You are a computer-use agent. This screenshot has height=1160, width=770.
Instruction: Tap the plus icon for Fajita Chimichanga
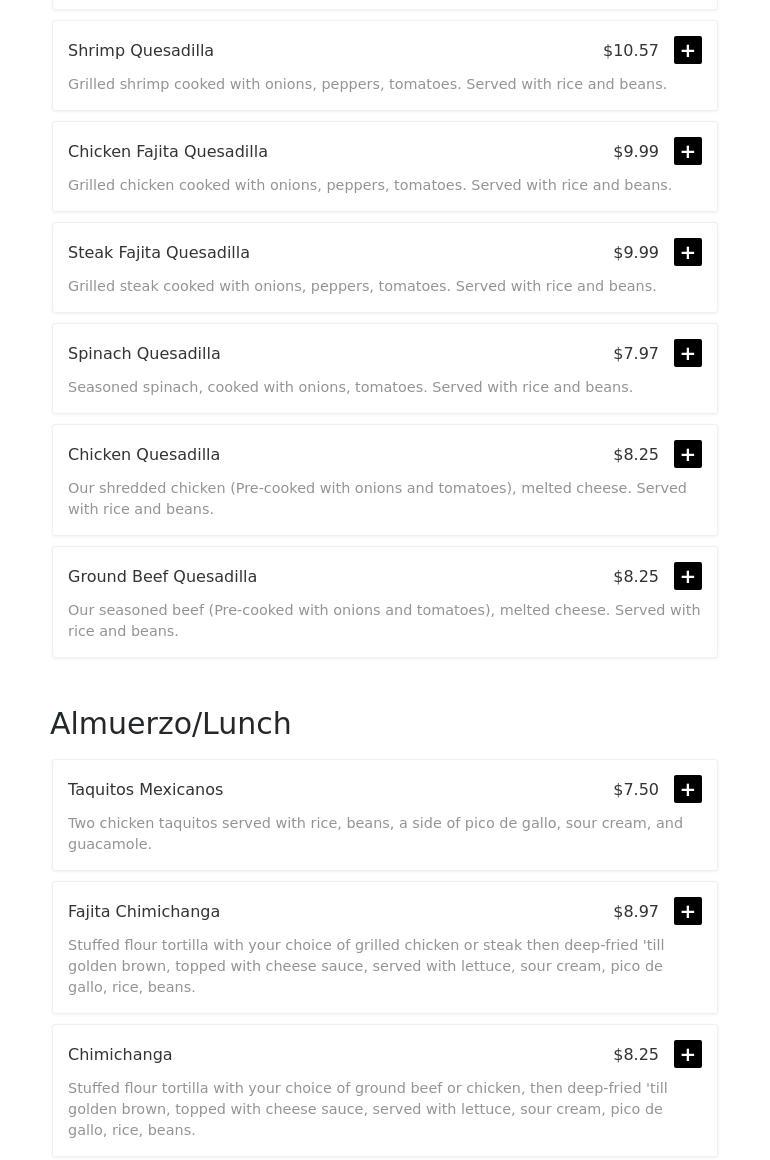tap(688, 911)
